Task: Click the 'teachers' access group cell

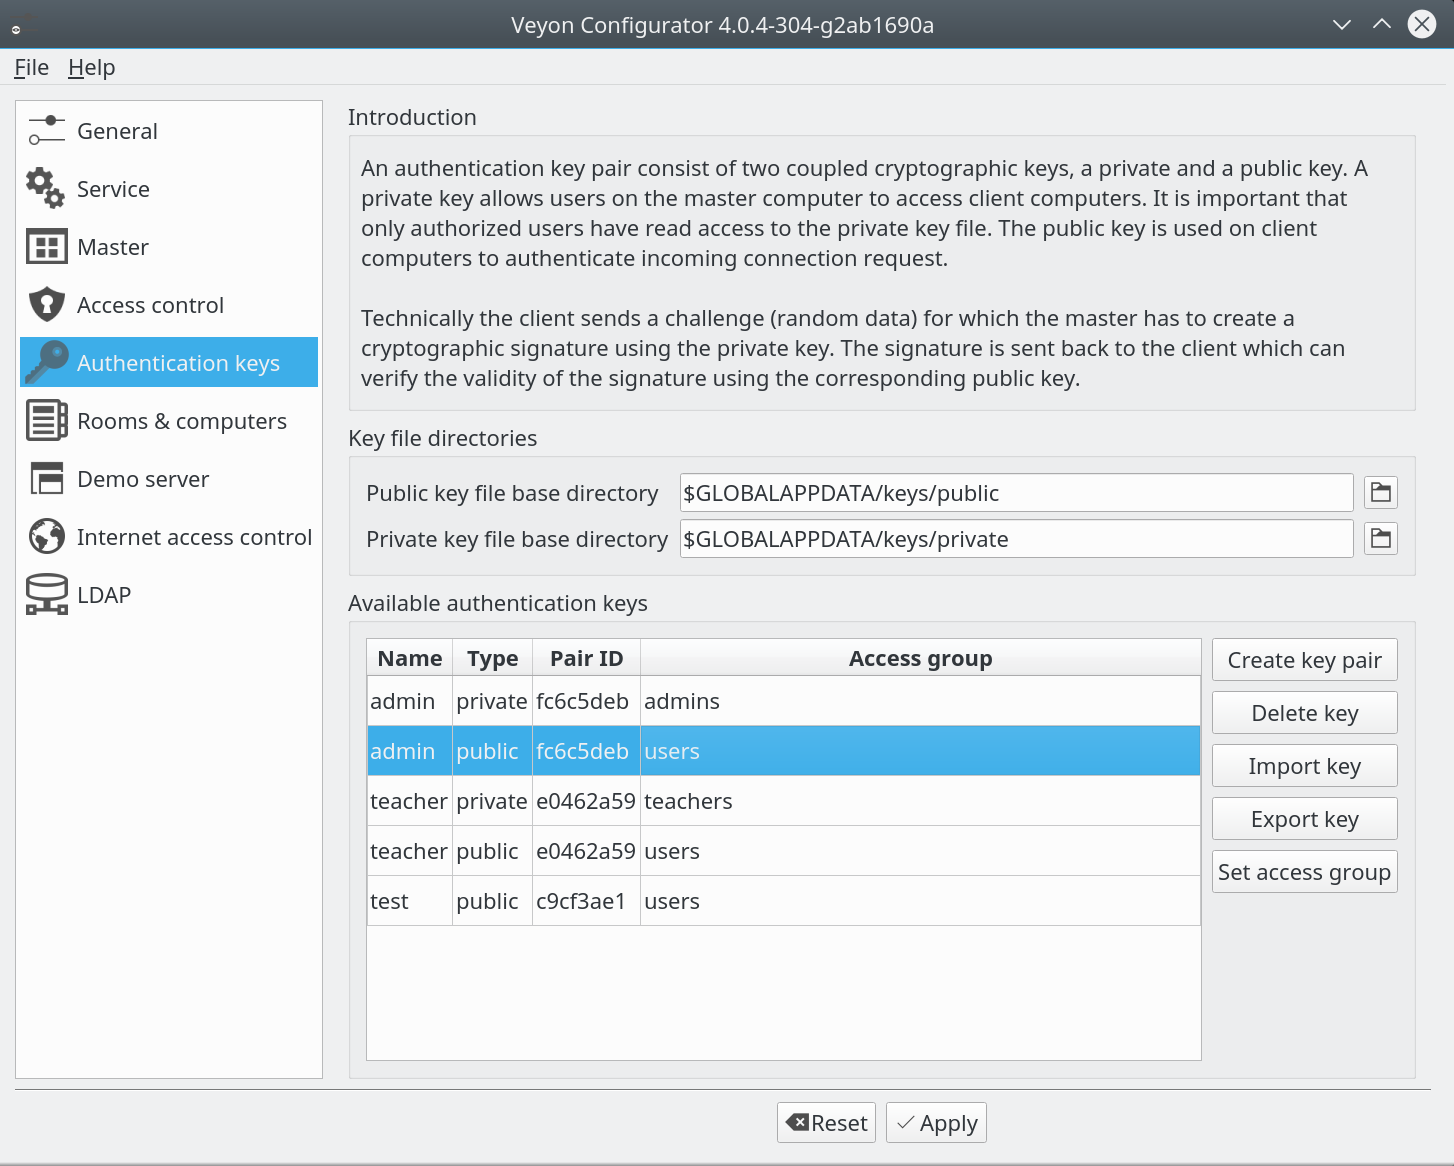Action: (x=920, y=801)
